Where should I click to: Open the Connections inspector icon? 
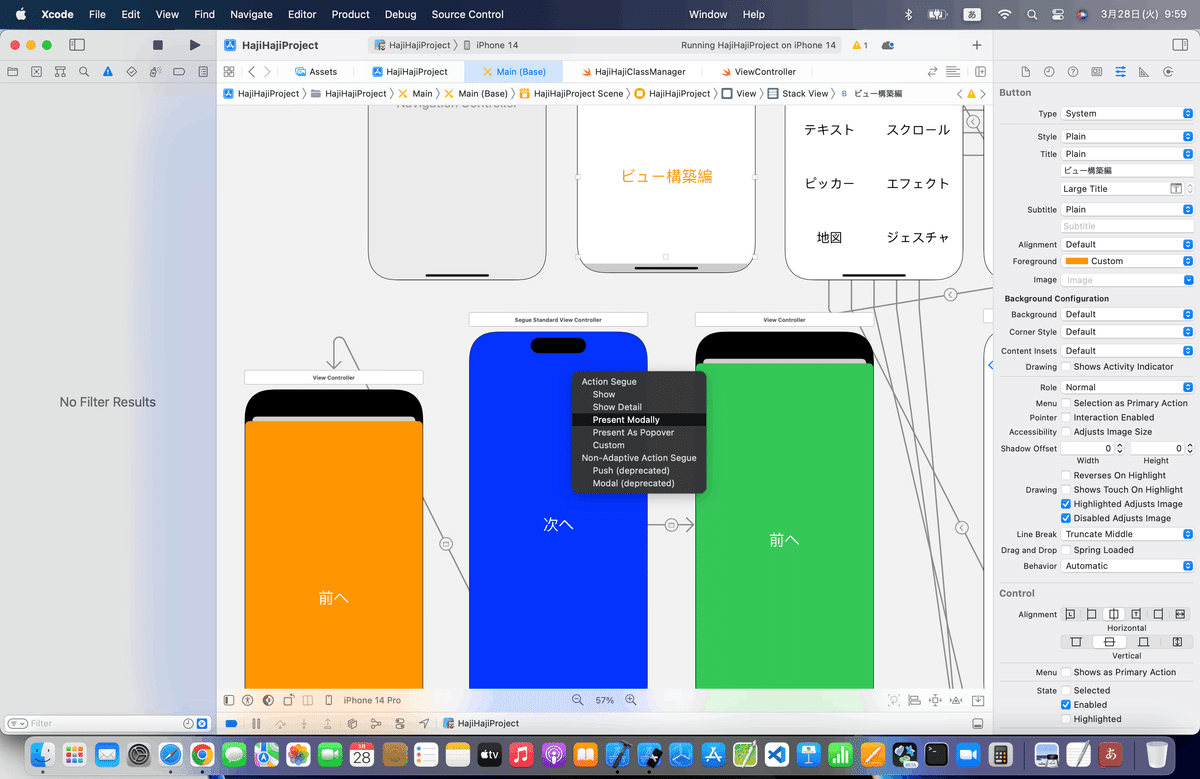pos(1168,72)
